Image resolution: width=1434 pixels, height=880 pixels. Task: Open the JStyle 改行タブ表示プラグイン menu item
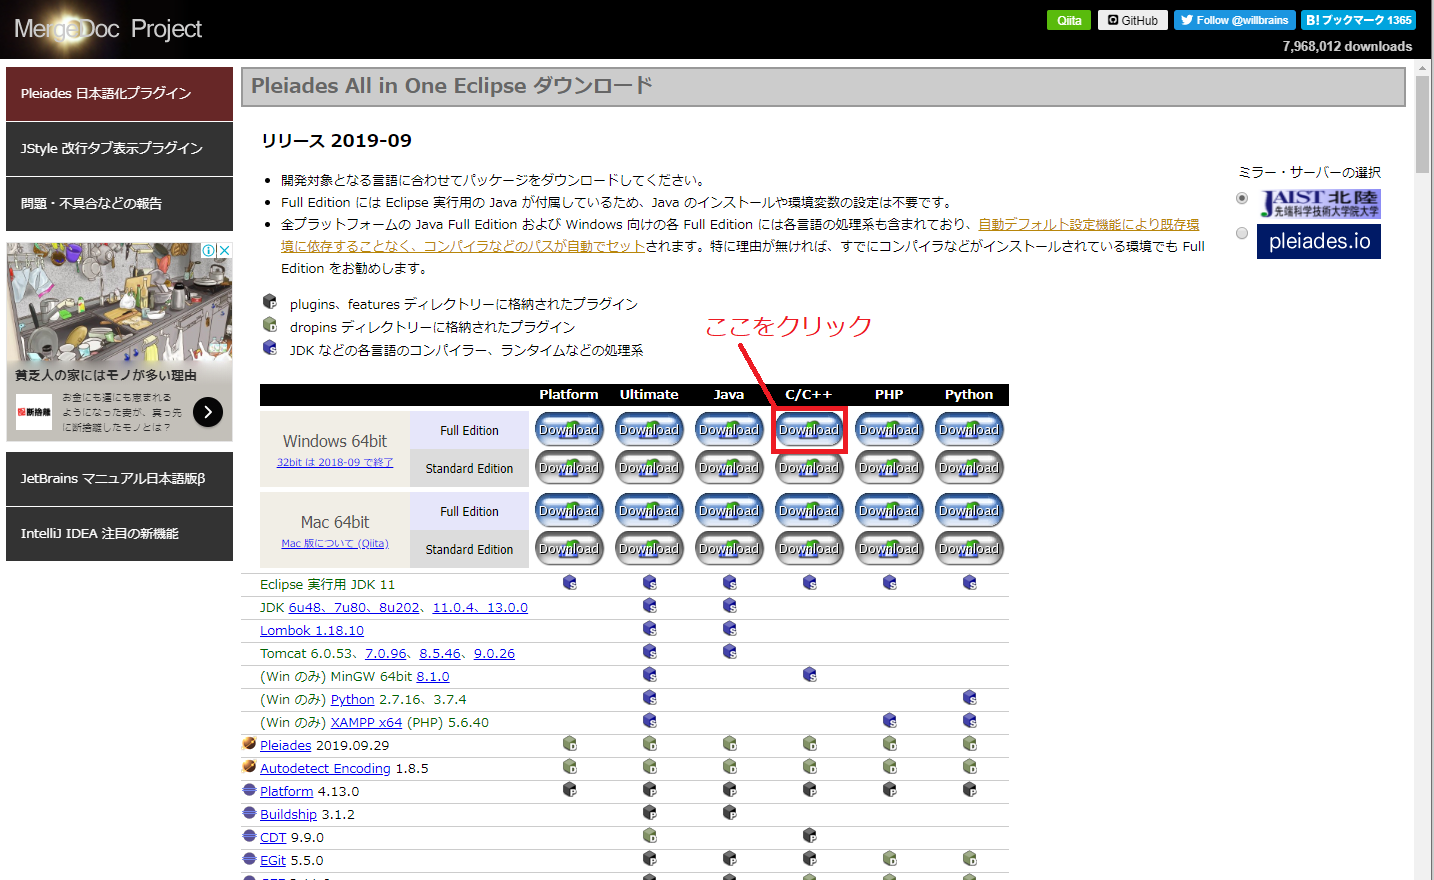(119, 149)
